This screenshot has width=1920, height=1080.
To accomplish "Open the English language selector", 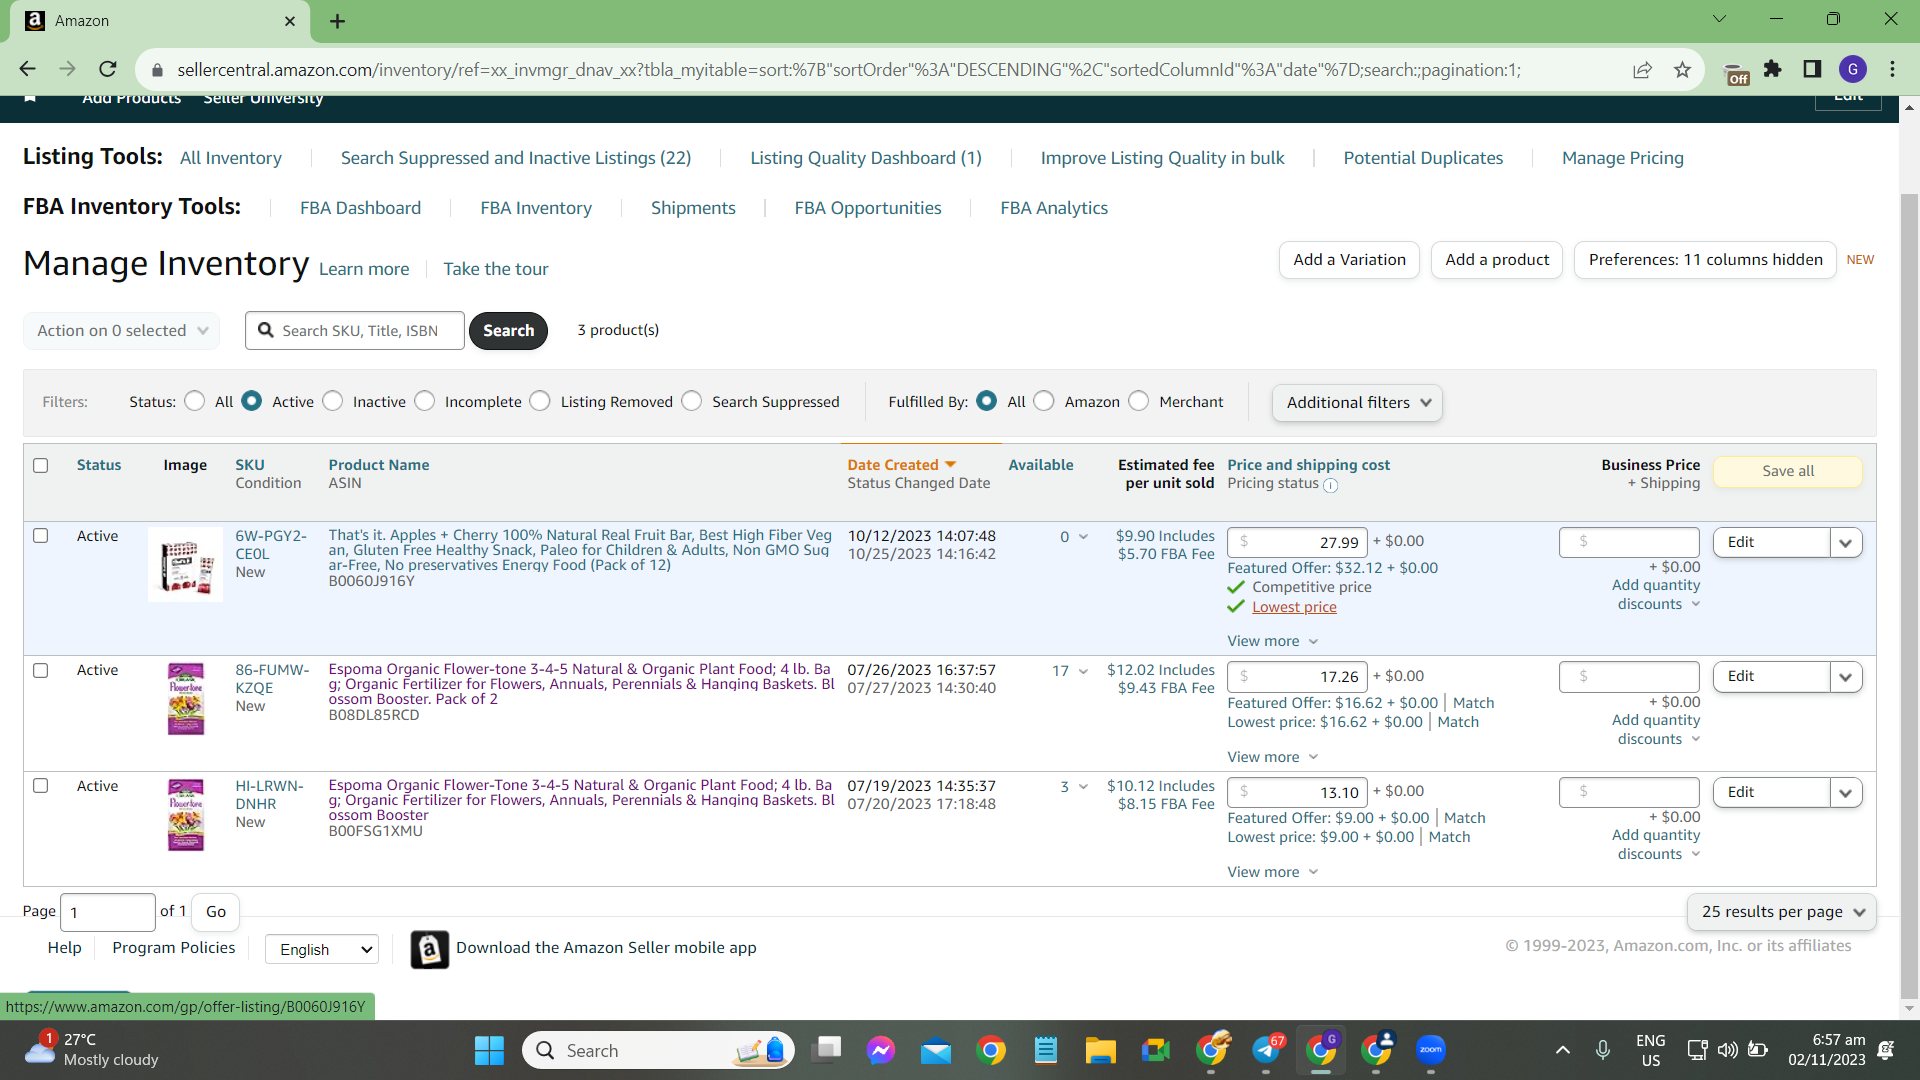I will tap(322, 949).
